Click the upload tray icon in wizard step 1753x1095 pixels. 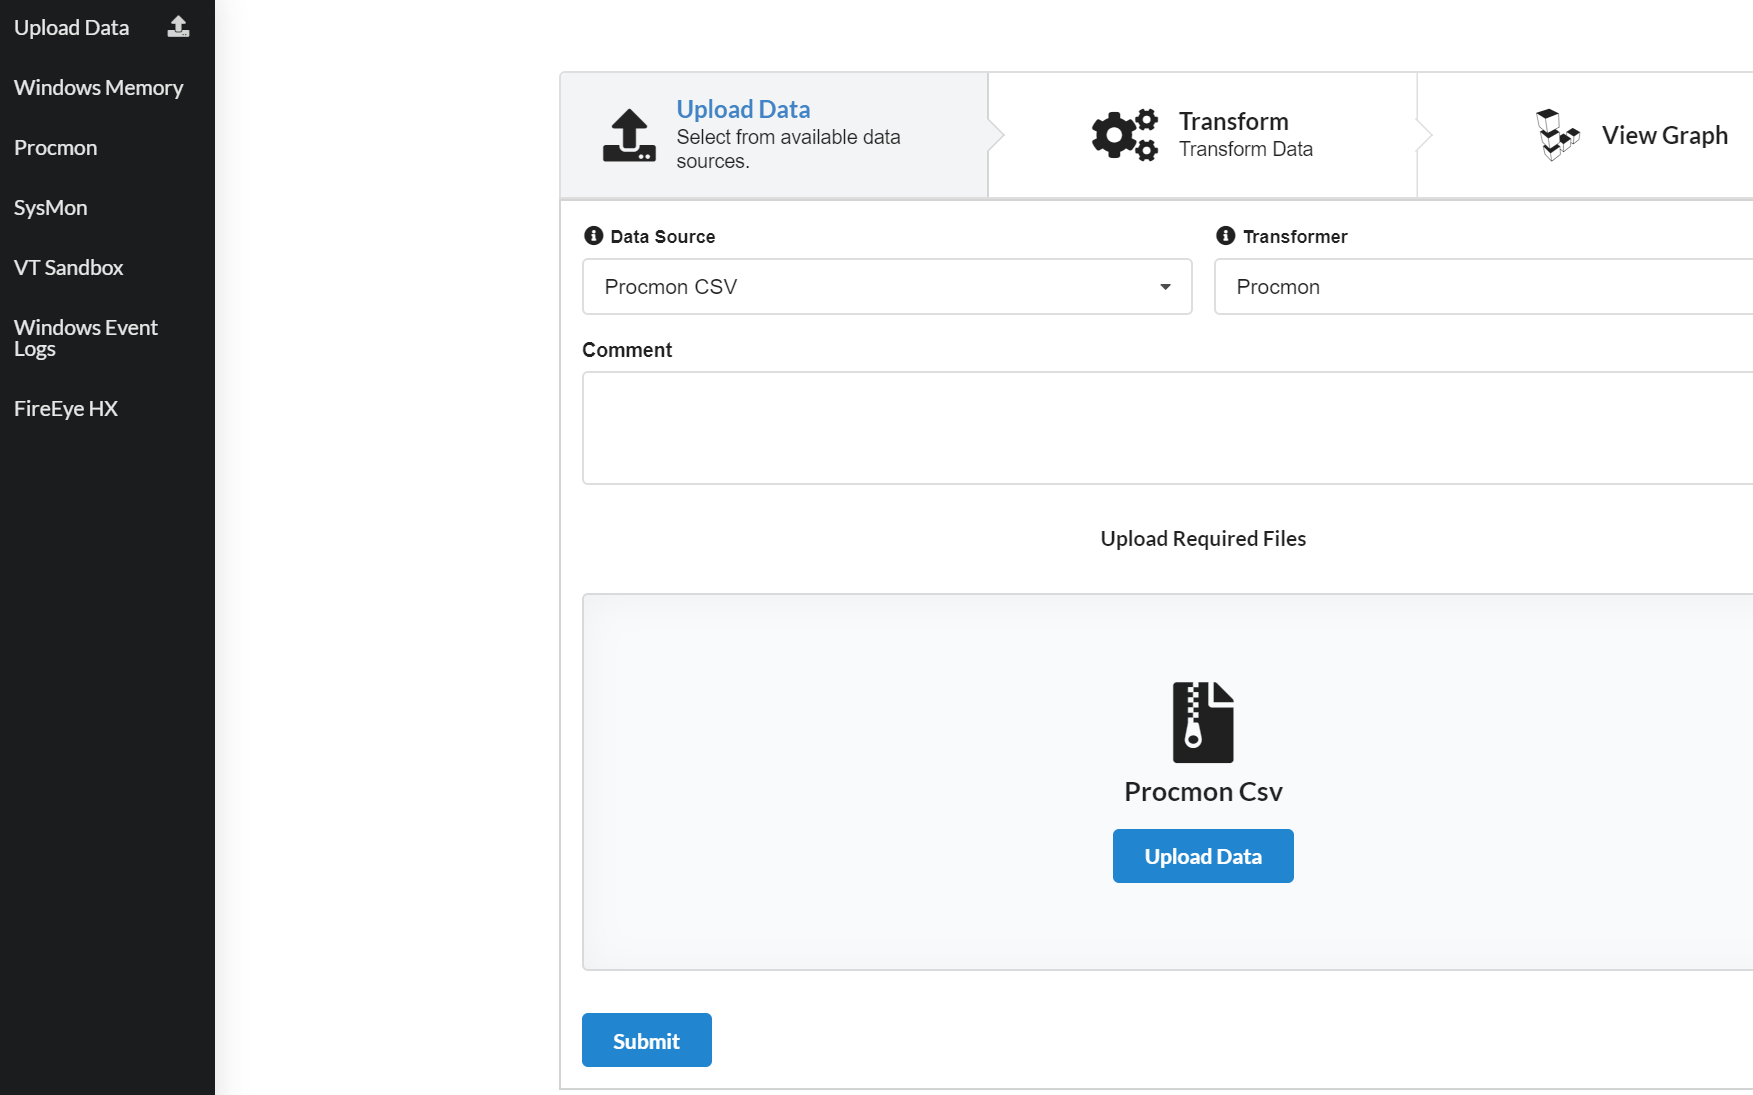pyautogui.click(x=629, y=135)
